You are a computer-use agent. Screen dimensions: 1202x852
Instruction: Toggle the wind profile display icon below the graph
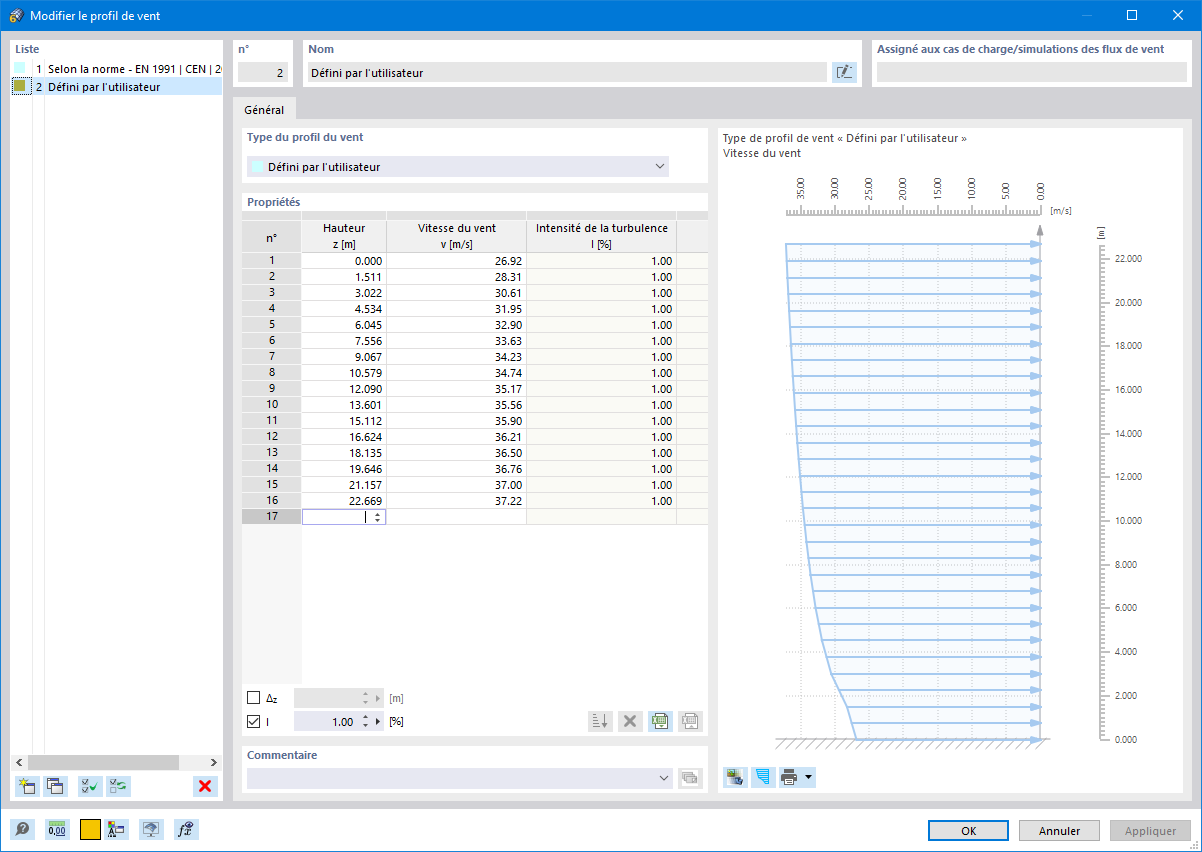(763, 777)
